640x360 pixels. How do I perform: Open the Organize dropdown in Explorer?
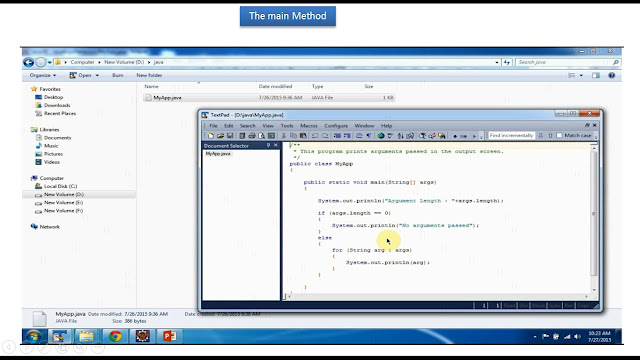(42, 75)
